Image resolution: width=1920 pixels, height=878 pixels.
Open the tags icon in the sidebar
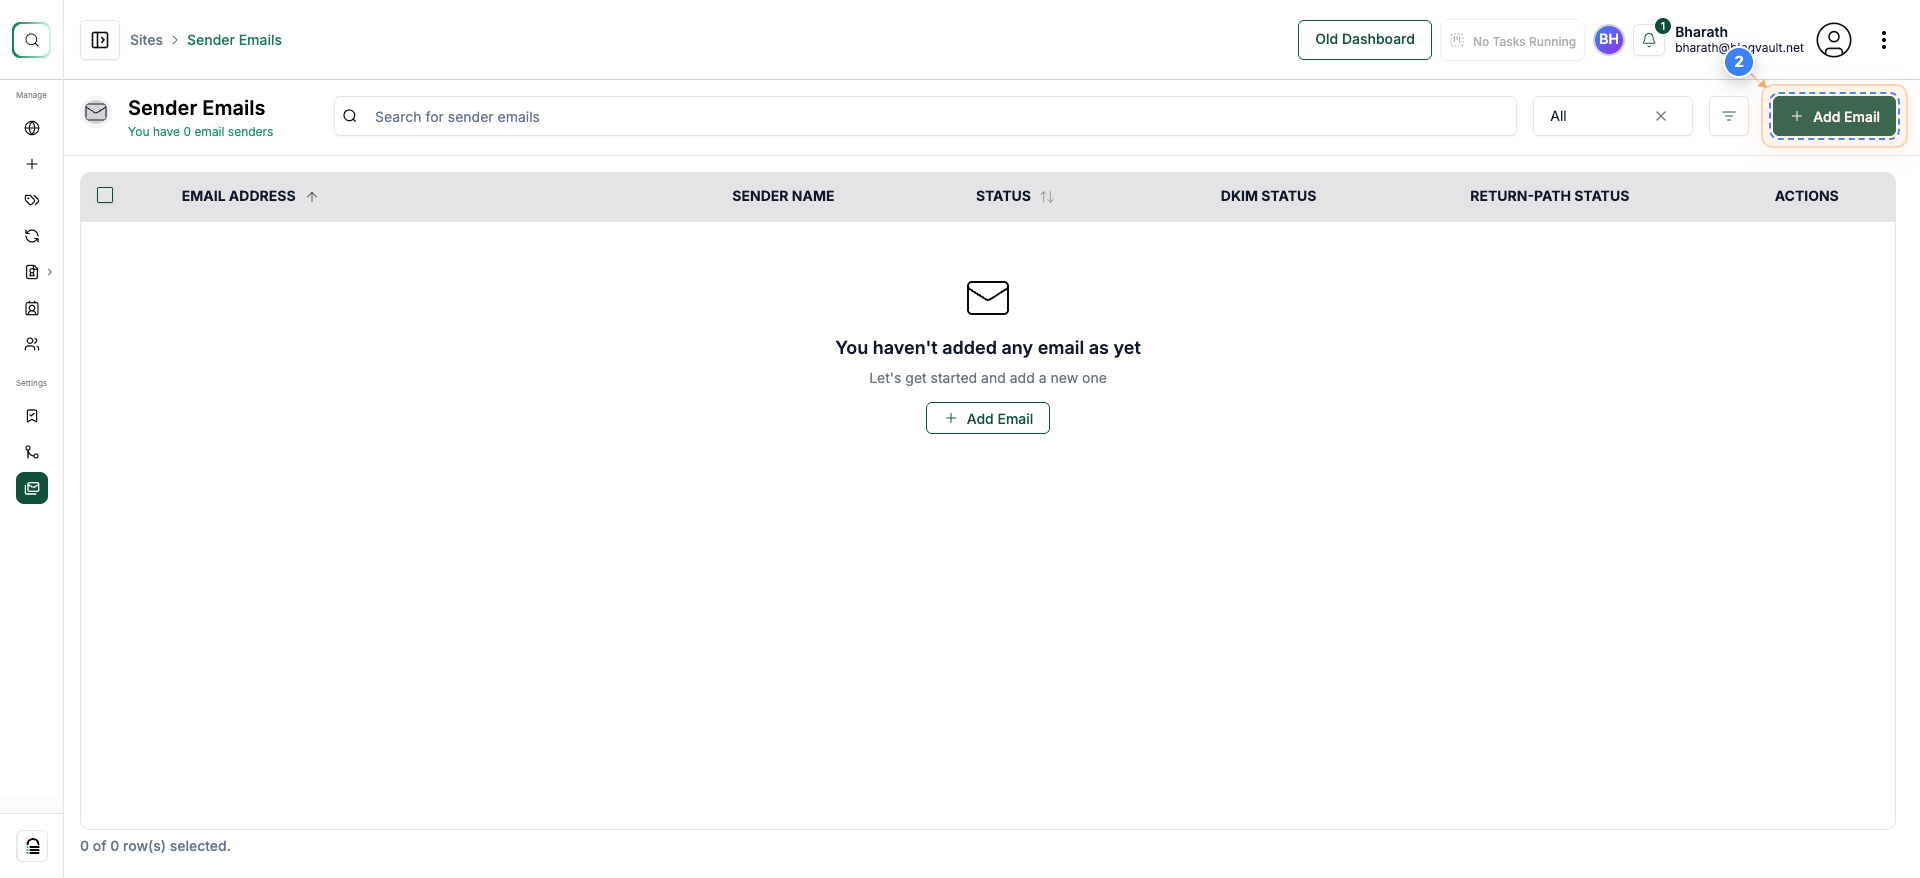pos(32,200)
